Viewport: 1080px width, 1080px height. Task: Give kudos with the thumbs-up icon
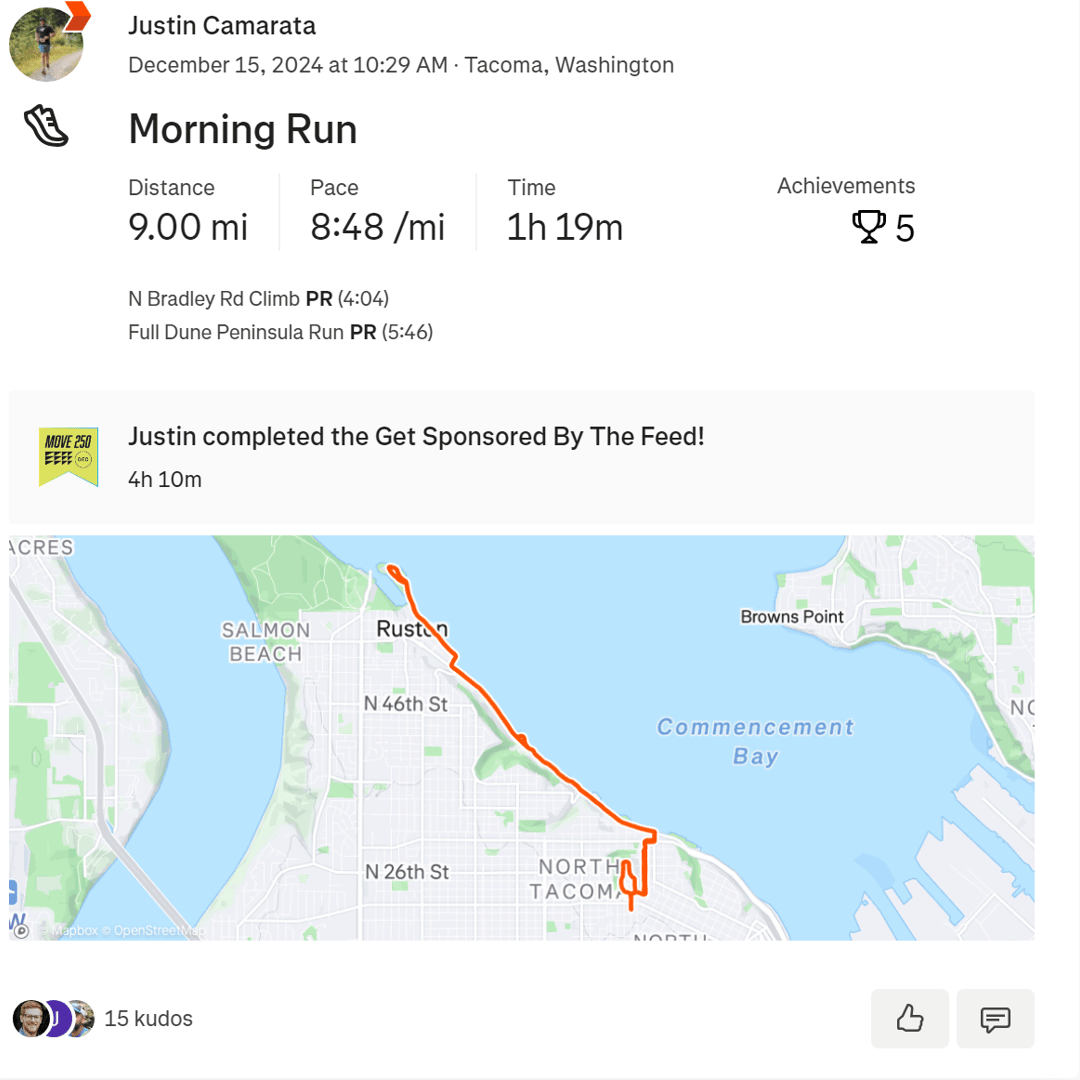tap(909, 1018)
